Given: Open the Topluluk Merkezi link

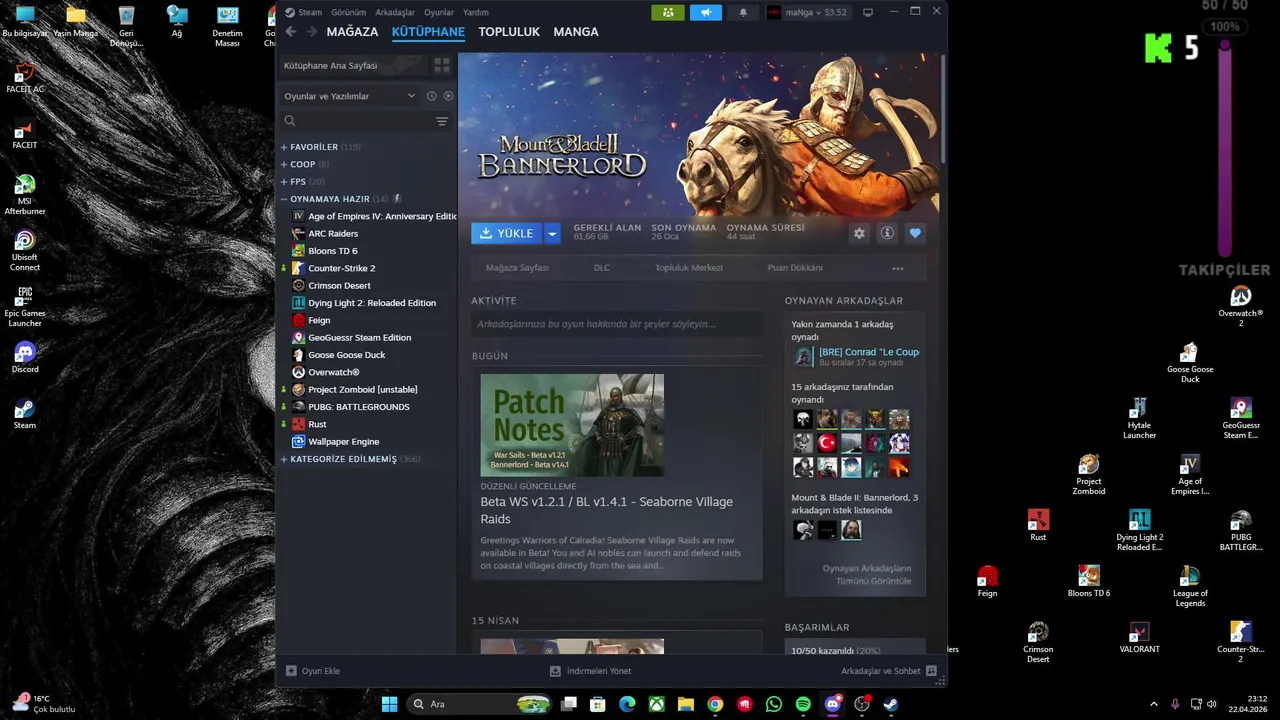Looking at the screenshot, I should pyautogui.click(x=689, y=268).
